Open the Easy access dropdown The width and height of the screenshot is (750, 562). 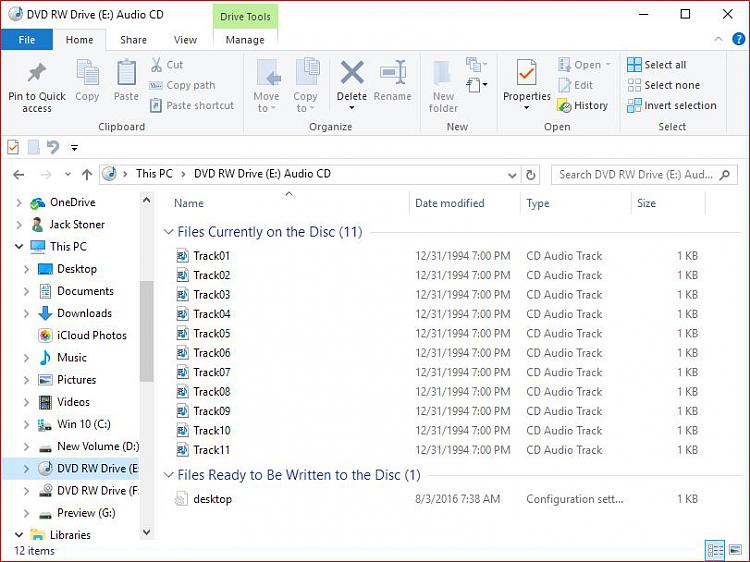click(476, 85)
